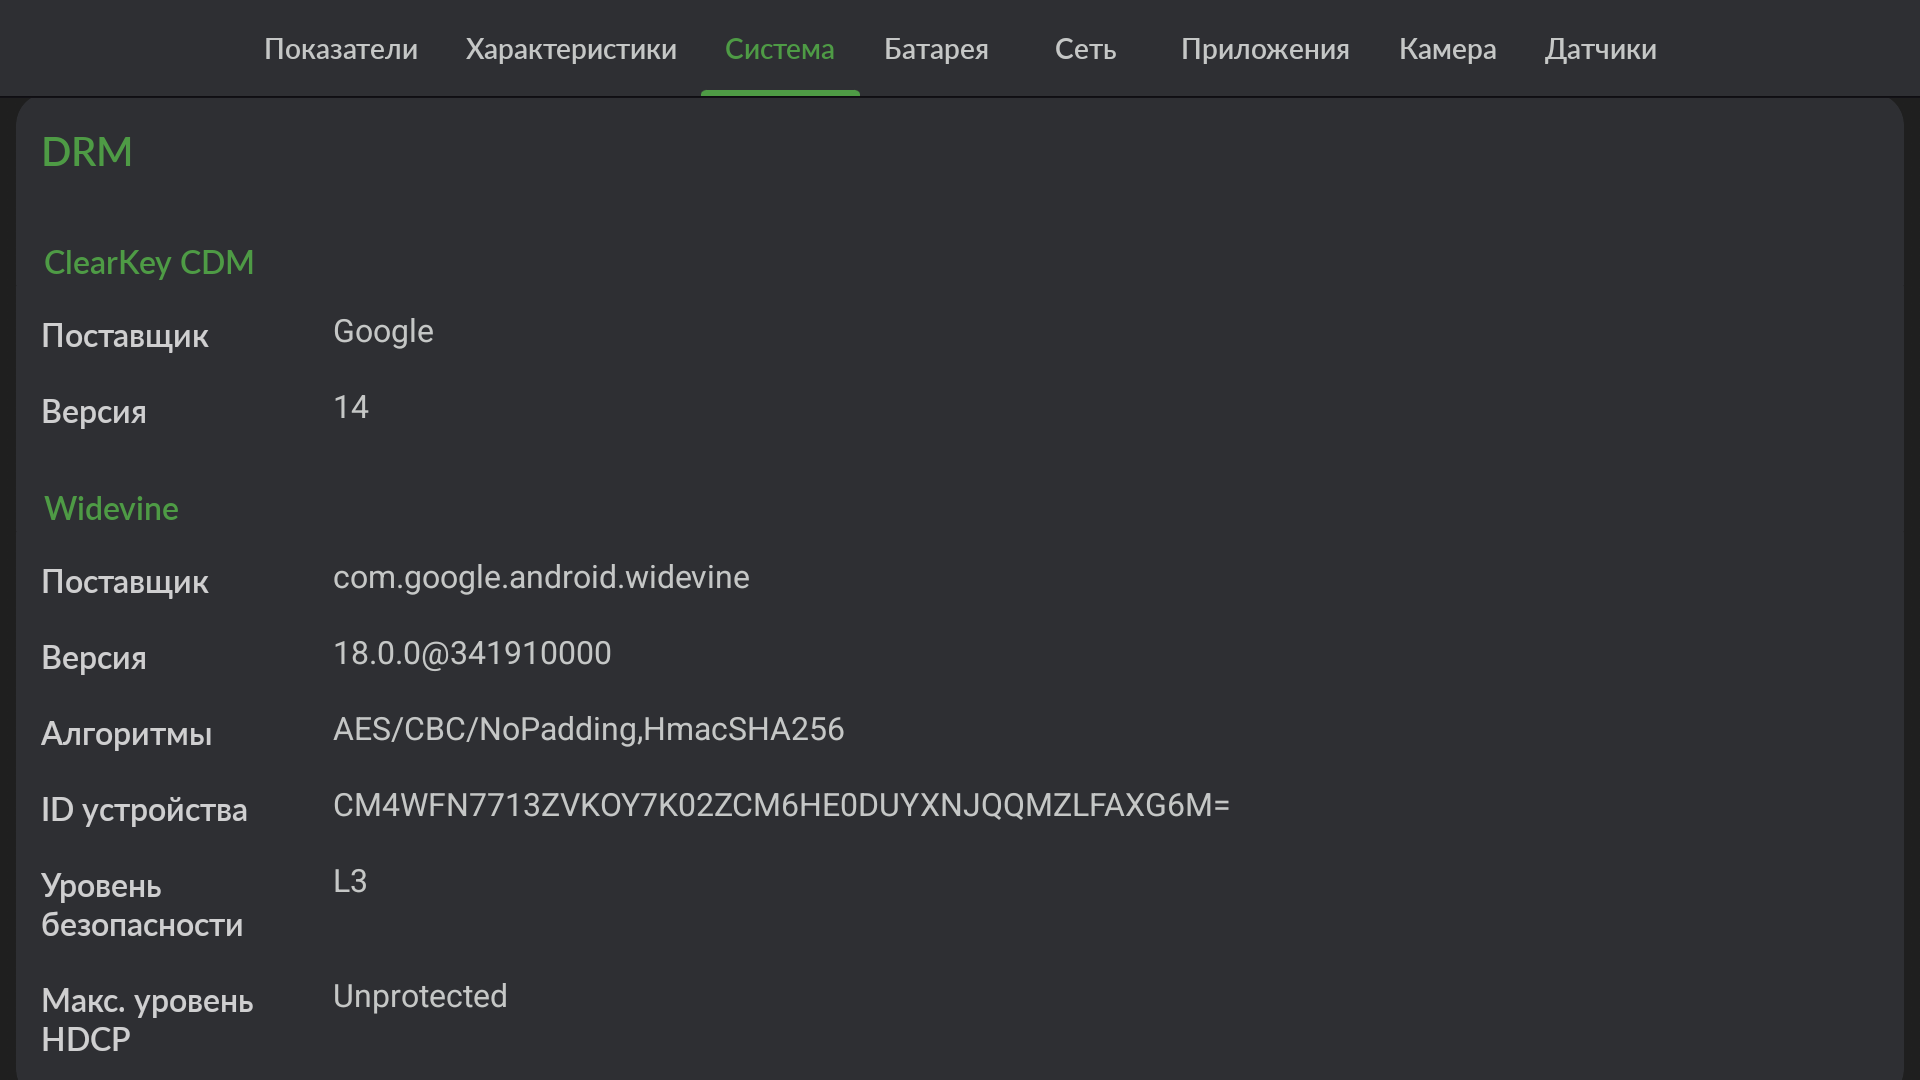Select the Система tab
Viewport: 1920px width, 1080px height.
coord(779,49)
